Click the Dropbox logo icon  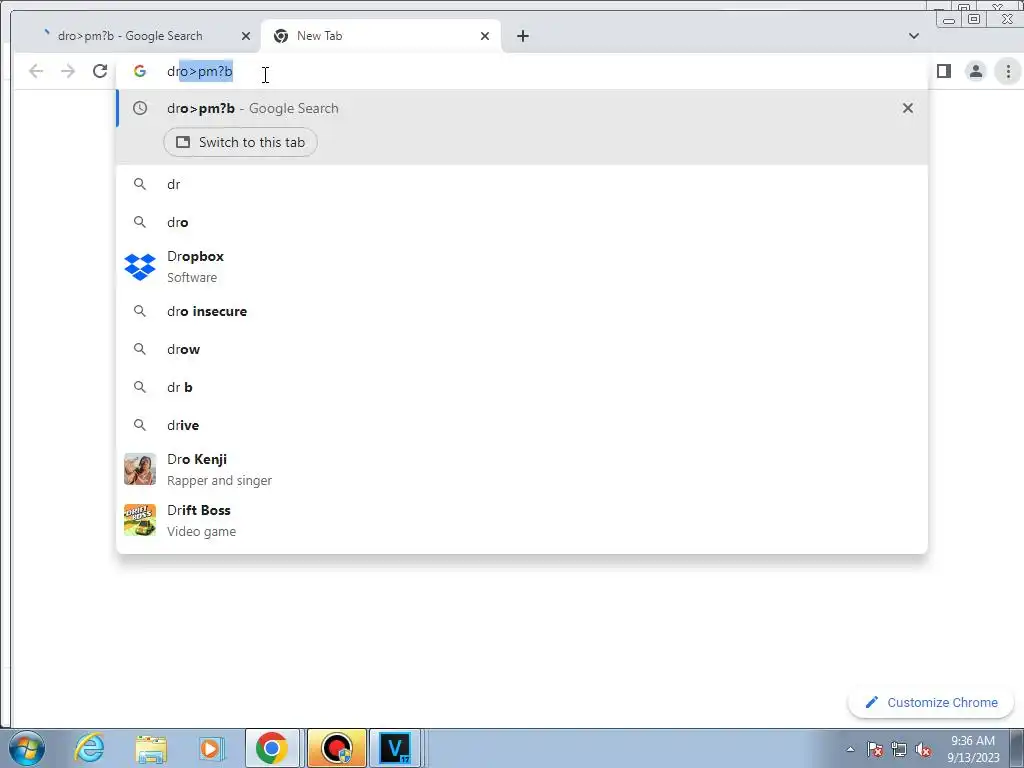click(x=140, y=266)
